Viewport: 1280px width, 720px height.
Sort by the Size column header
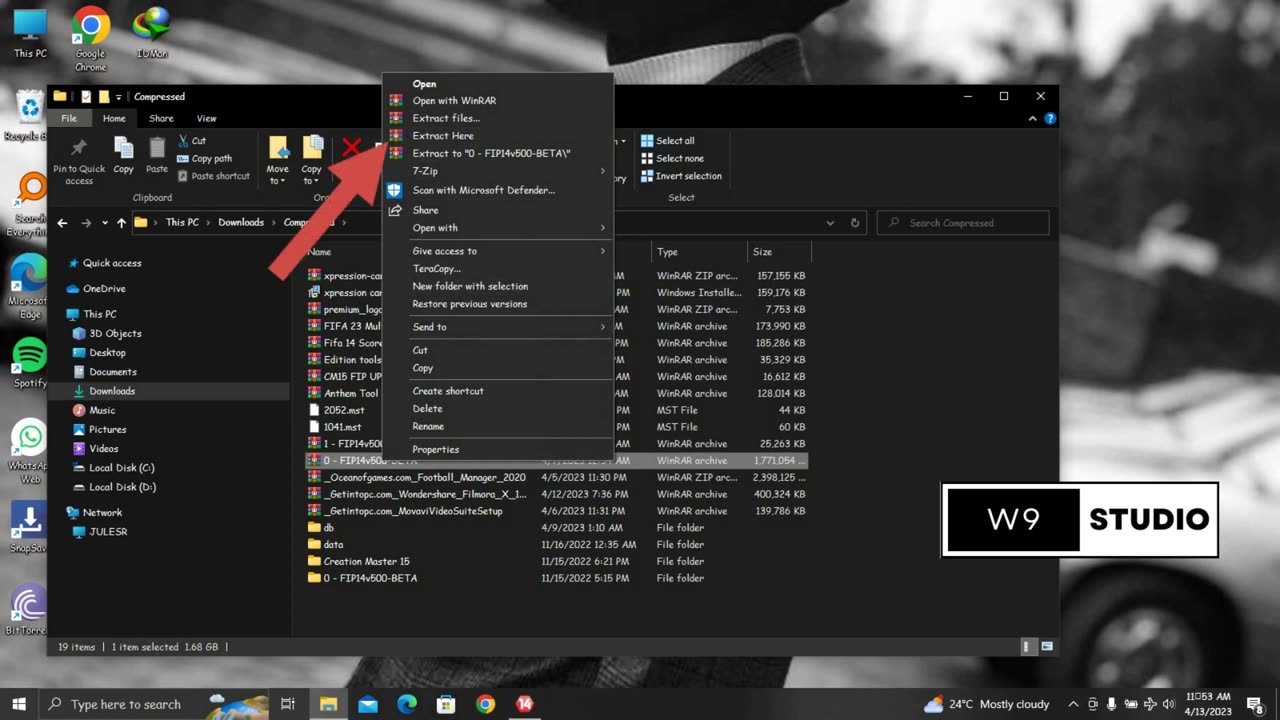point(779,252)
